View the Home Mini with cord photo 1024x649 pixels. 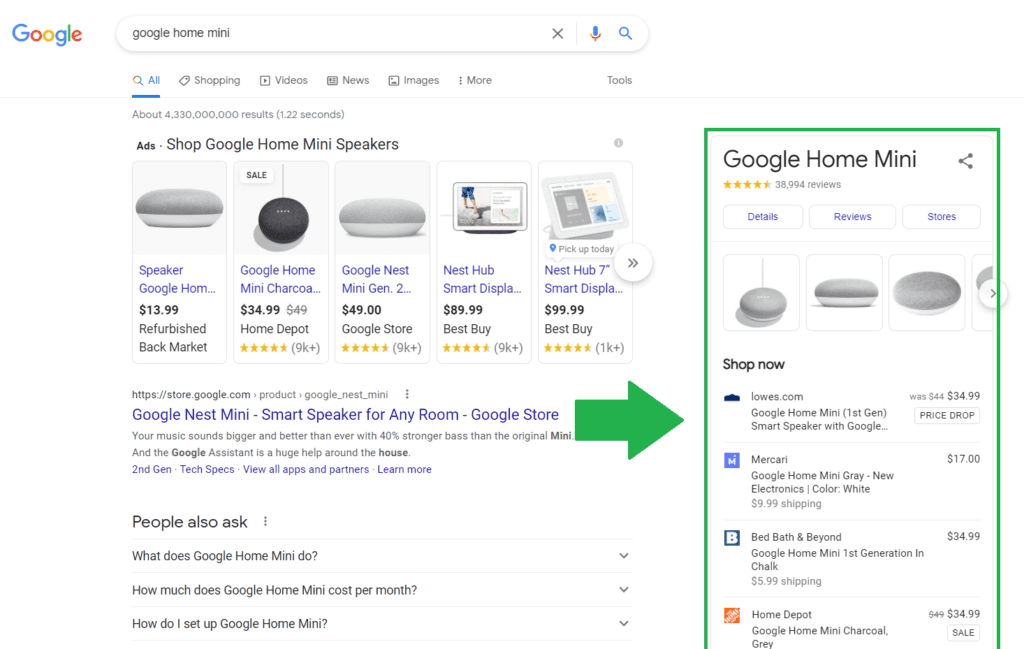click(761, 293)
